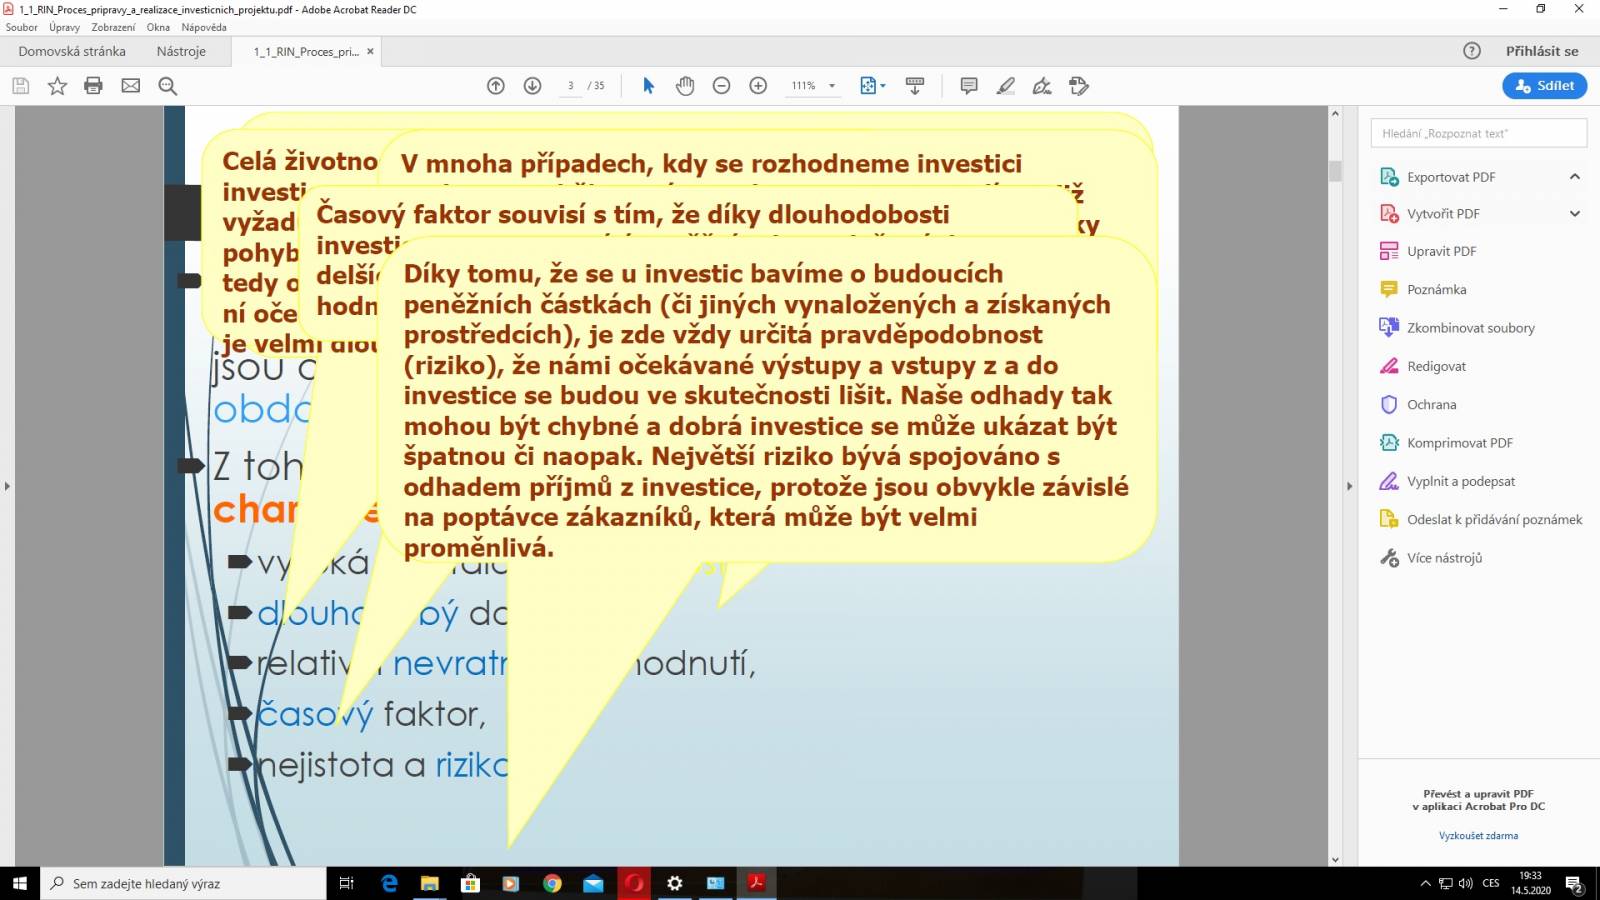Open File Explorer from the taskbar
Screen dimensions: 1600x900
tap(430, 883)
